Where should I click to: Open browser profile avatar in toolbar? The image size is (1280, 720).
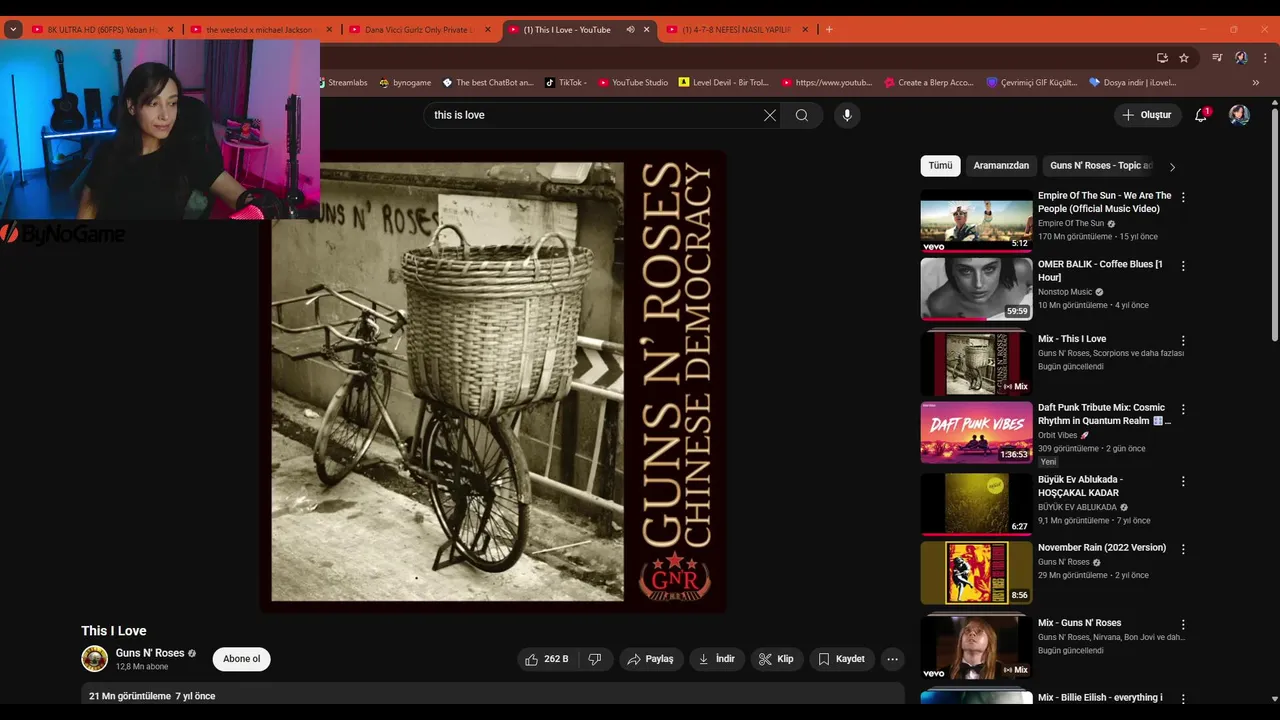[1241, 58]
